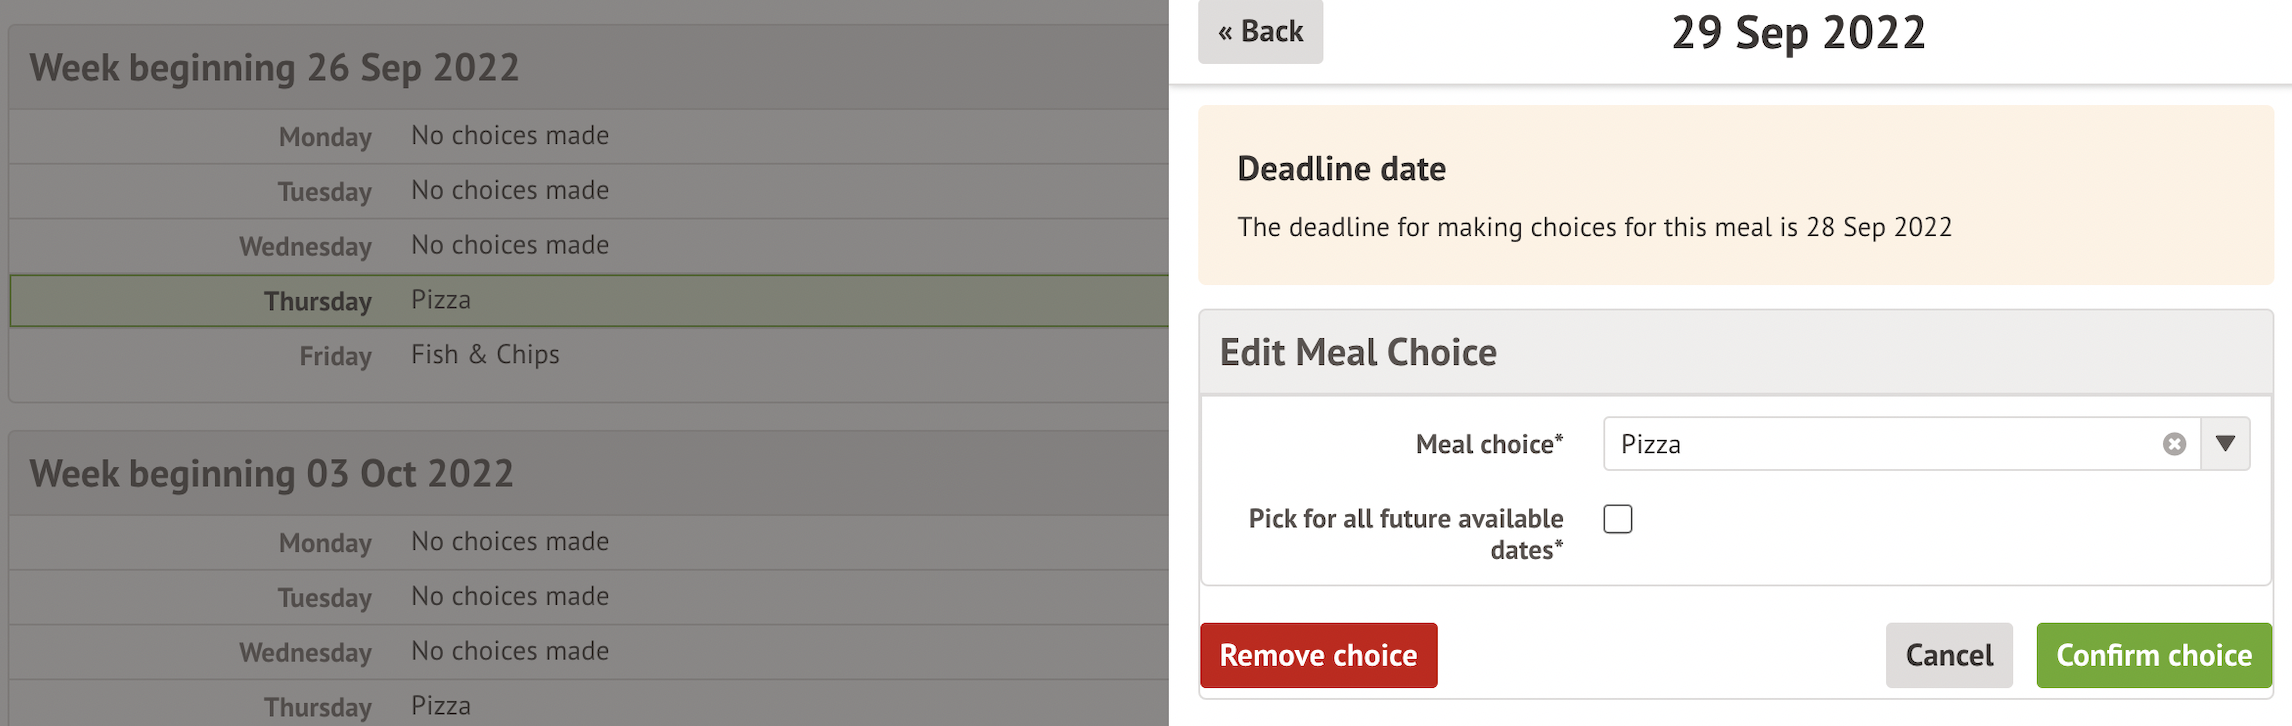Enable "Pick for all future available dates"

[1617, 519]
